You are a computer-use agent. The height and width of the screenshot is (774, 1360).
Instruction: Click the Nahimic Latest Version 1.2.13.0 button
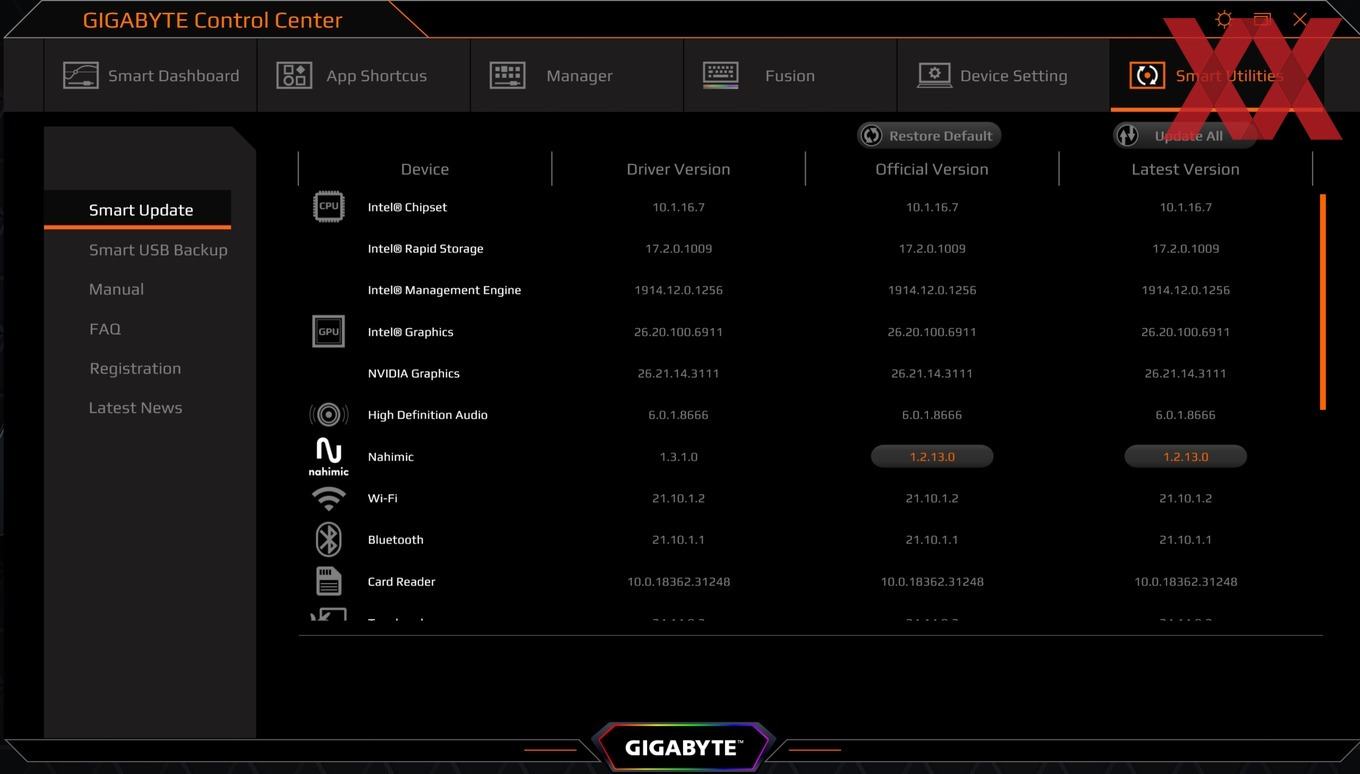(x=1185, y=456)
